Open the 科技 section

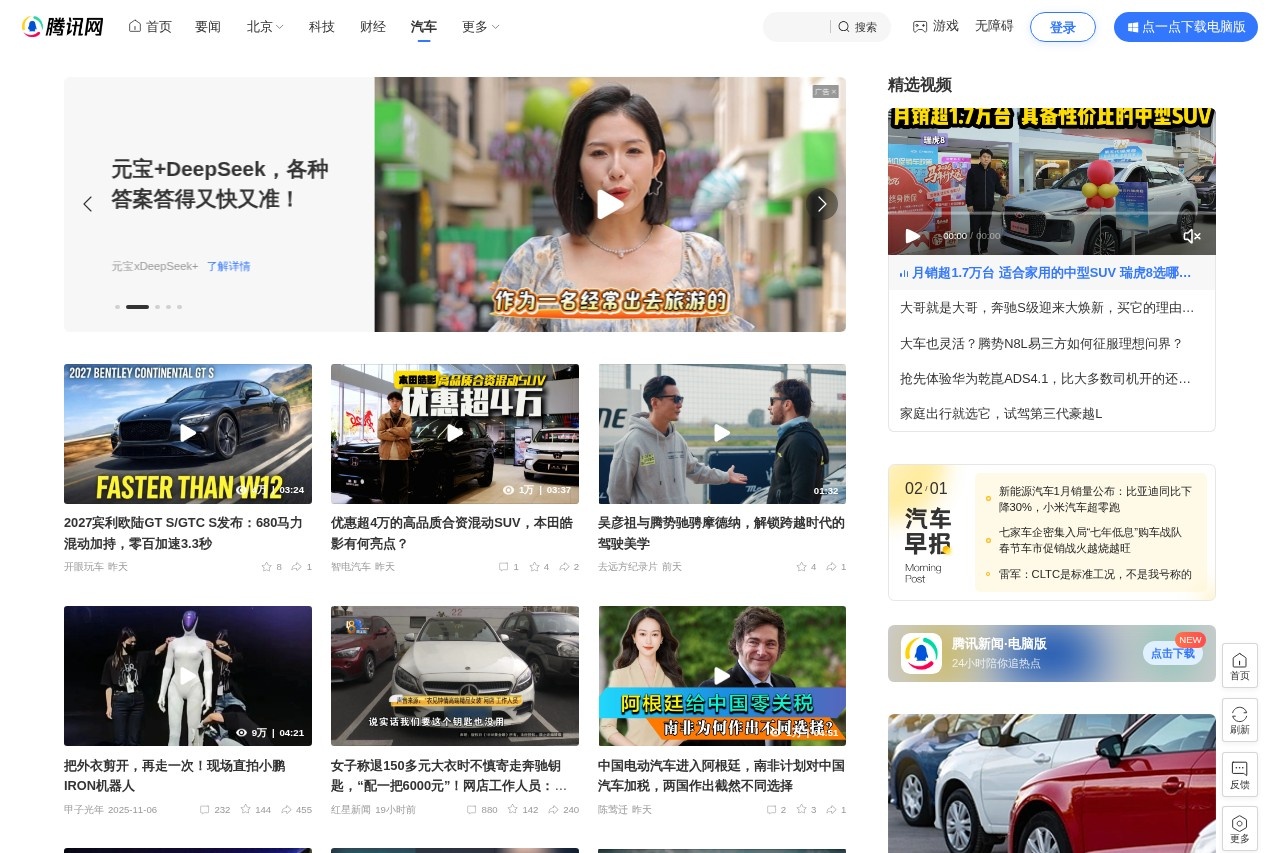(x=322, y=27)
